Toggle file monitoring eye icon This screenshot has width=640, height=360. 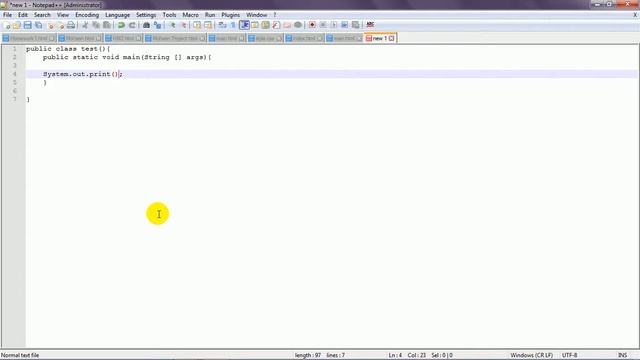pyautogui.click(x=298, y=25)
